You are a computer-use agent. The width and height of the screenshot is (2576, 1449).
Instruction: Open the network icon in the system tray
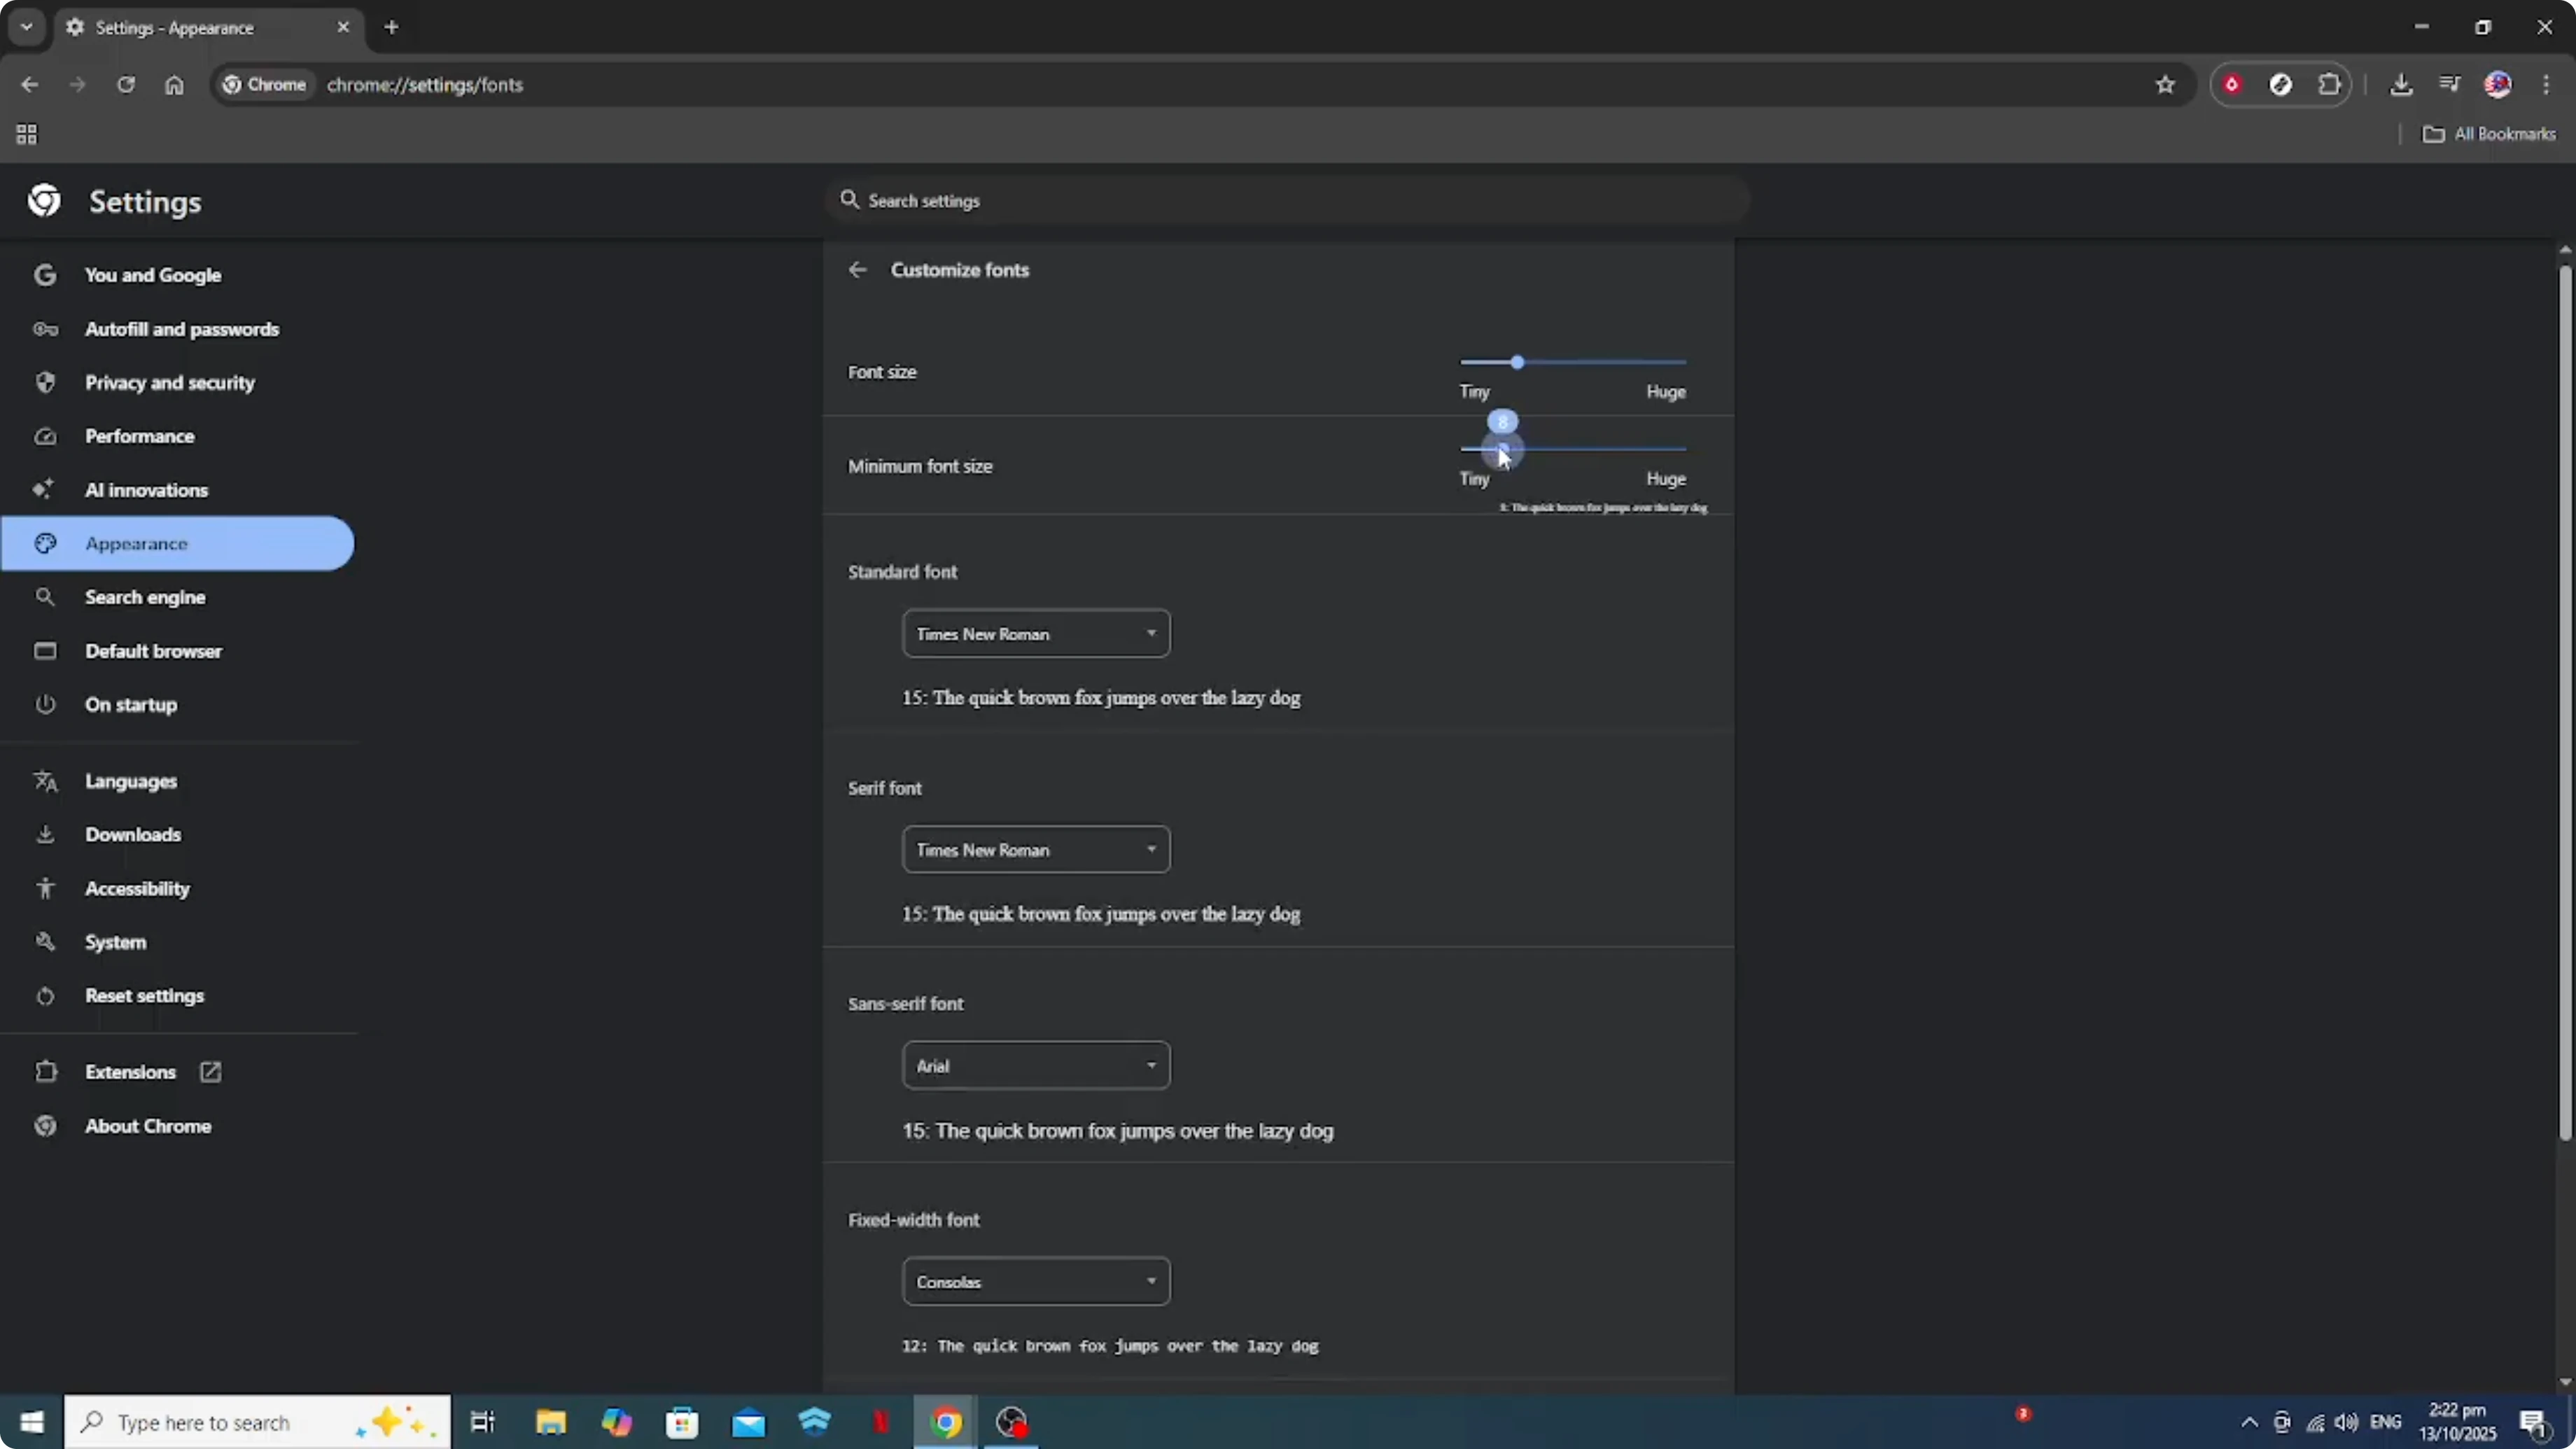pos(2315,1422)
